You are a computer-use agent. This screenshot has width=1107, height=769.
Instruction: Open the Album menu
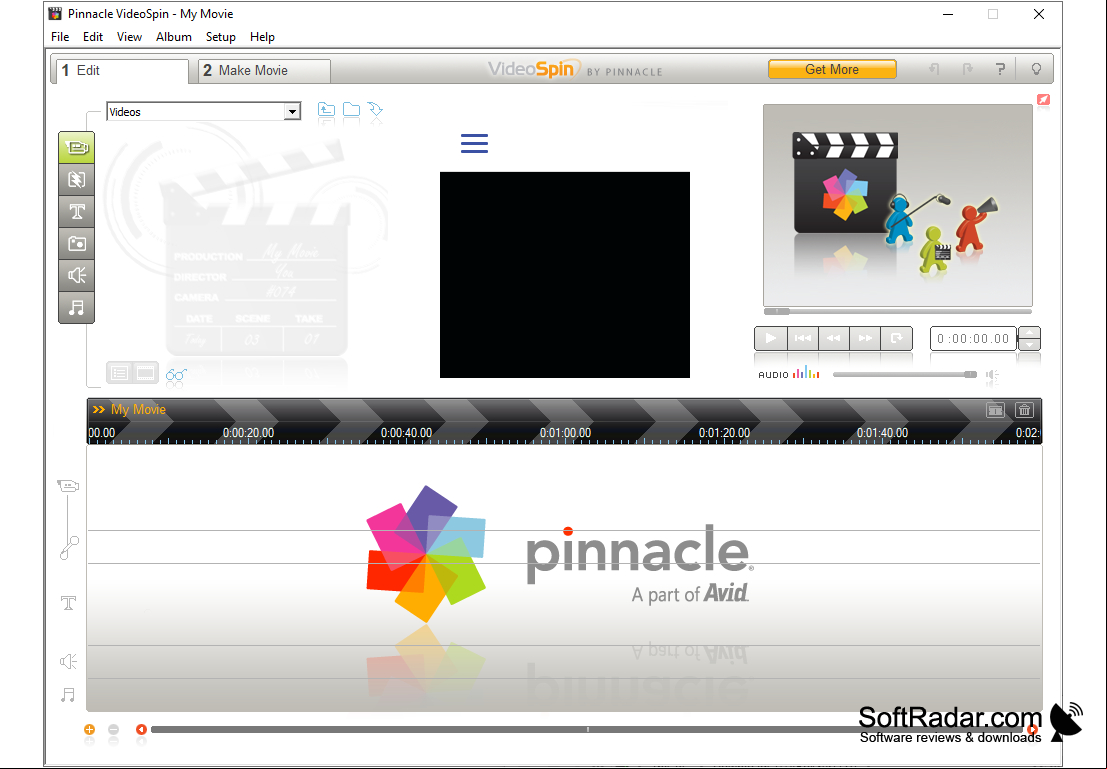174,37
